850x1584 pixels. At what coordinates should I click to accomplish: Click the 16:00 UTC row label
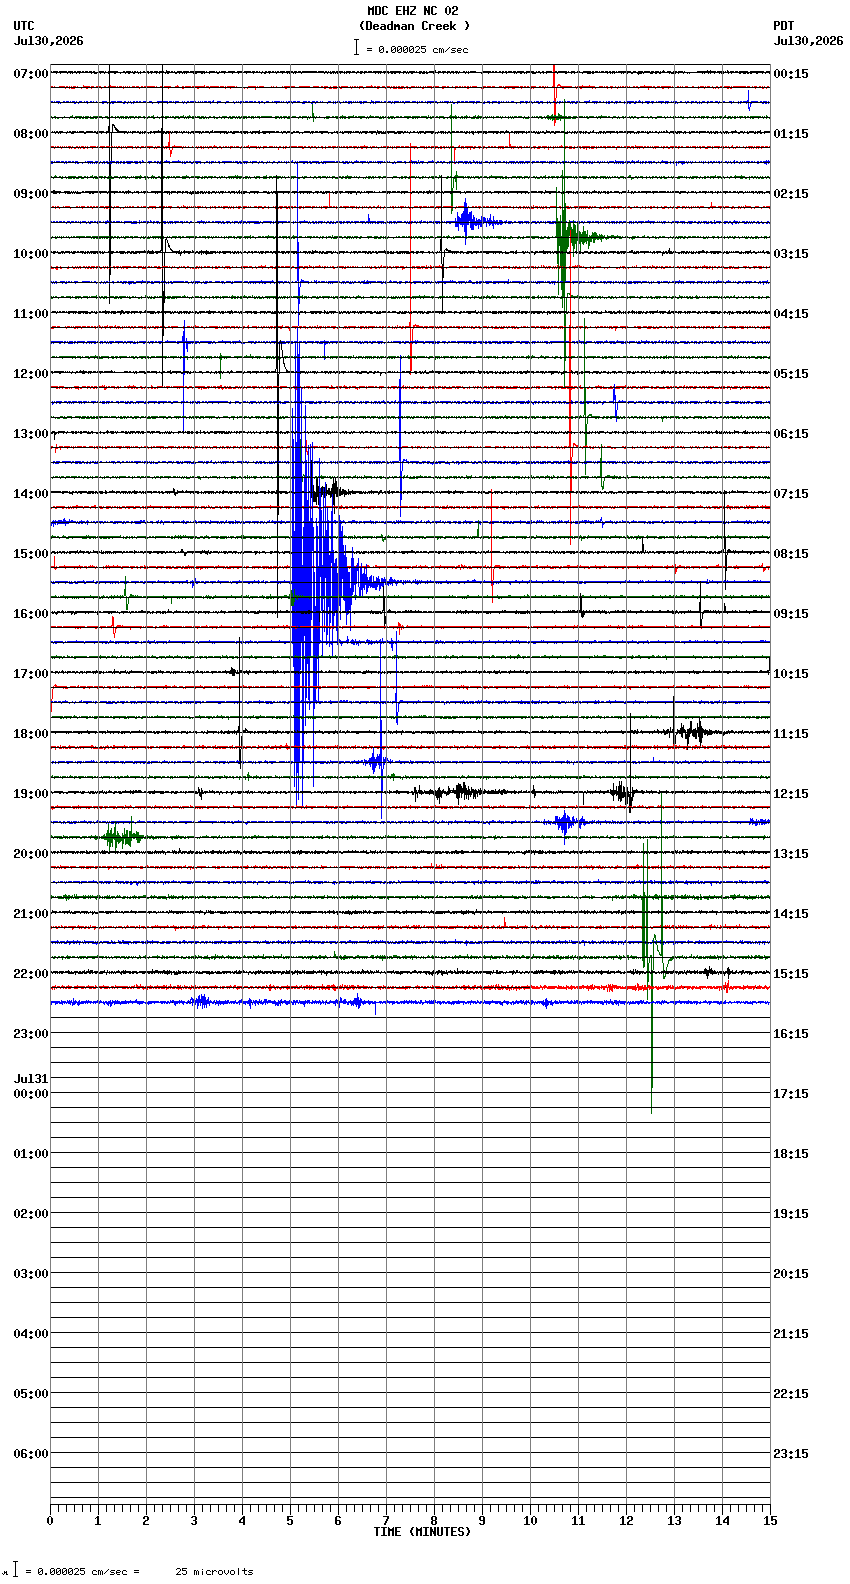(31, 614)
